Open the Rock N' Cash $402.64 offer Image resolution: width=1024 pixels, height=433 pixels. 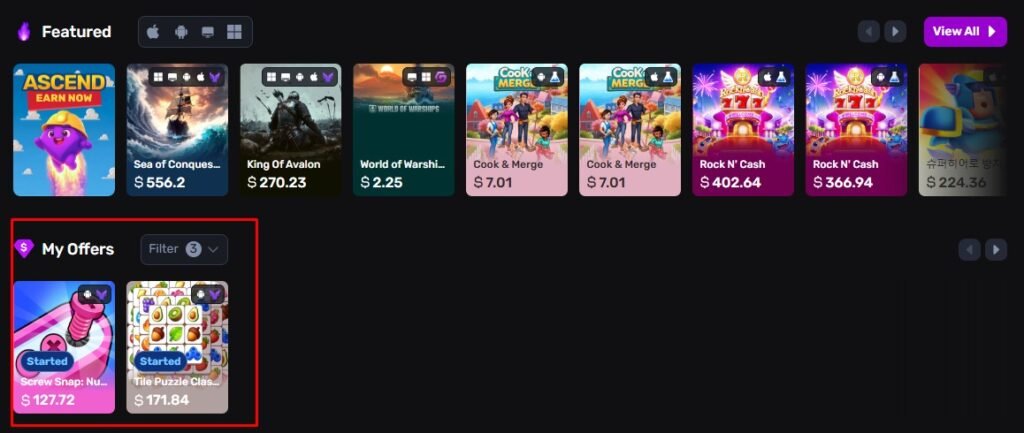[x=743, y=129]
